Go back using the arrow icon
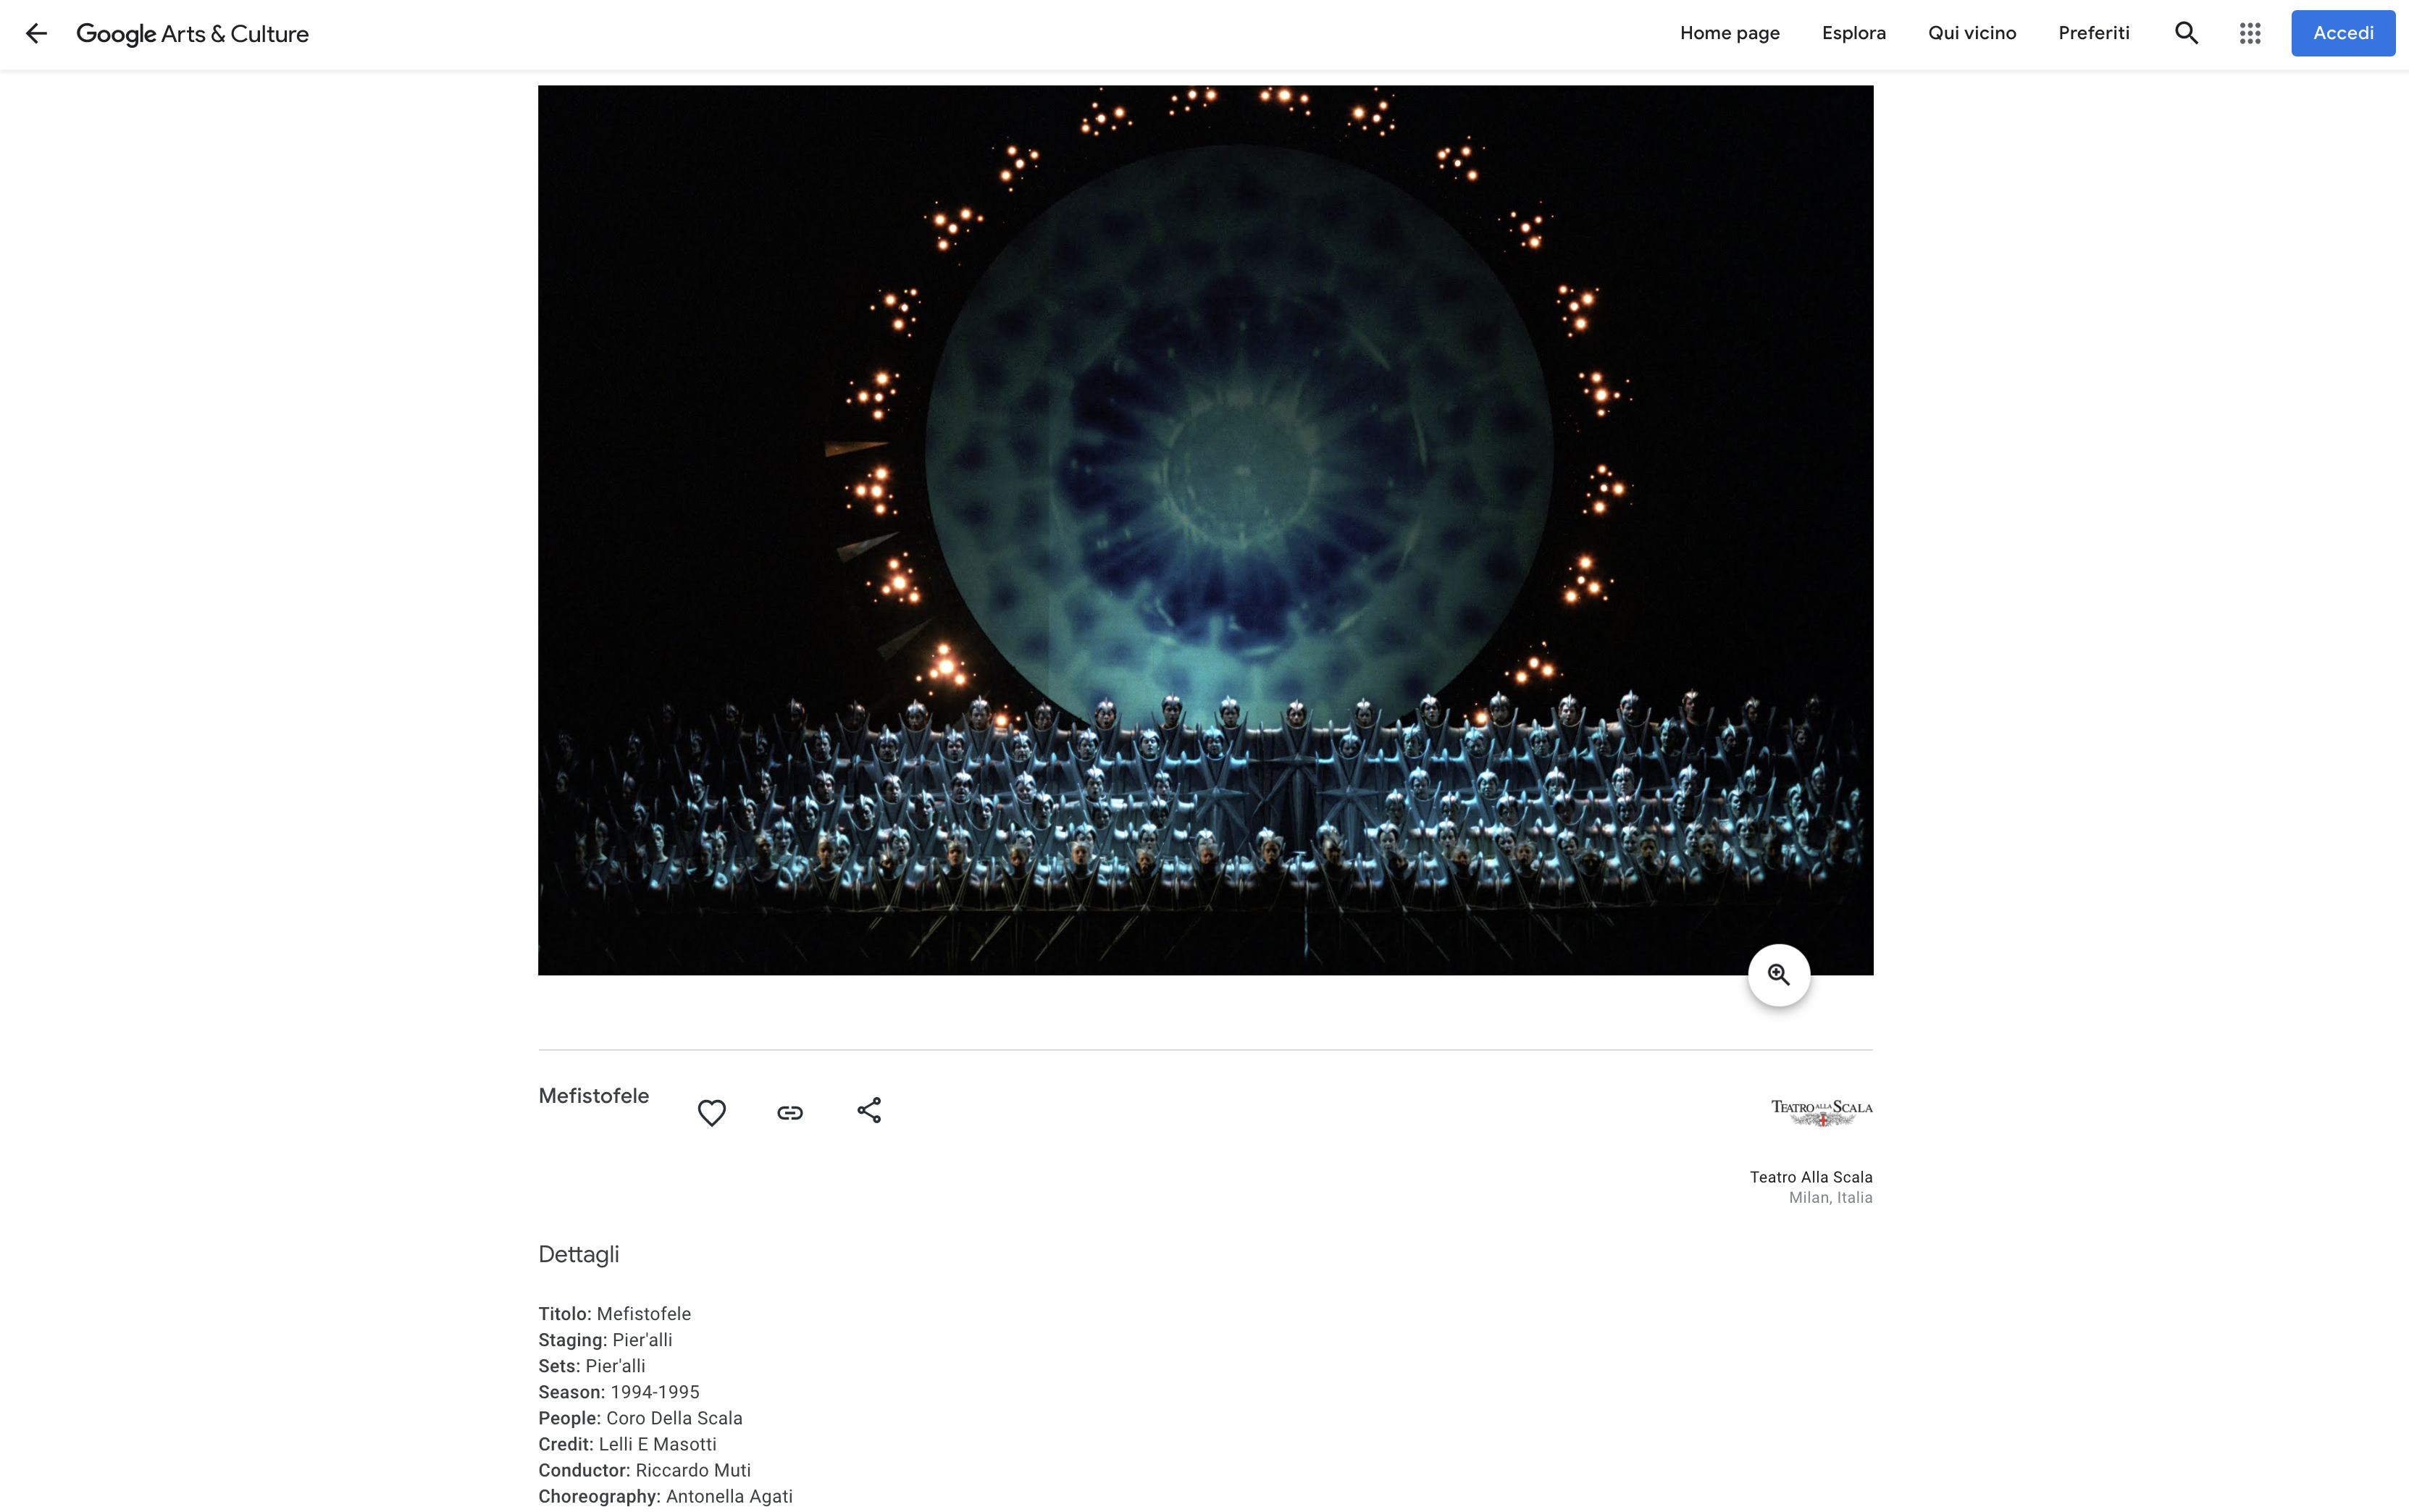Viewport: 2409px width, 1512px height. [36, 33]
